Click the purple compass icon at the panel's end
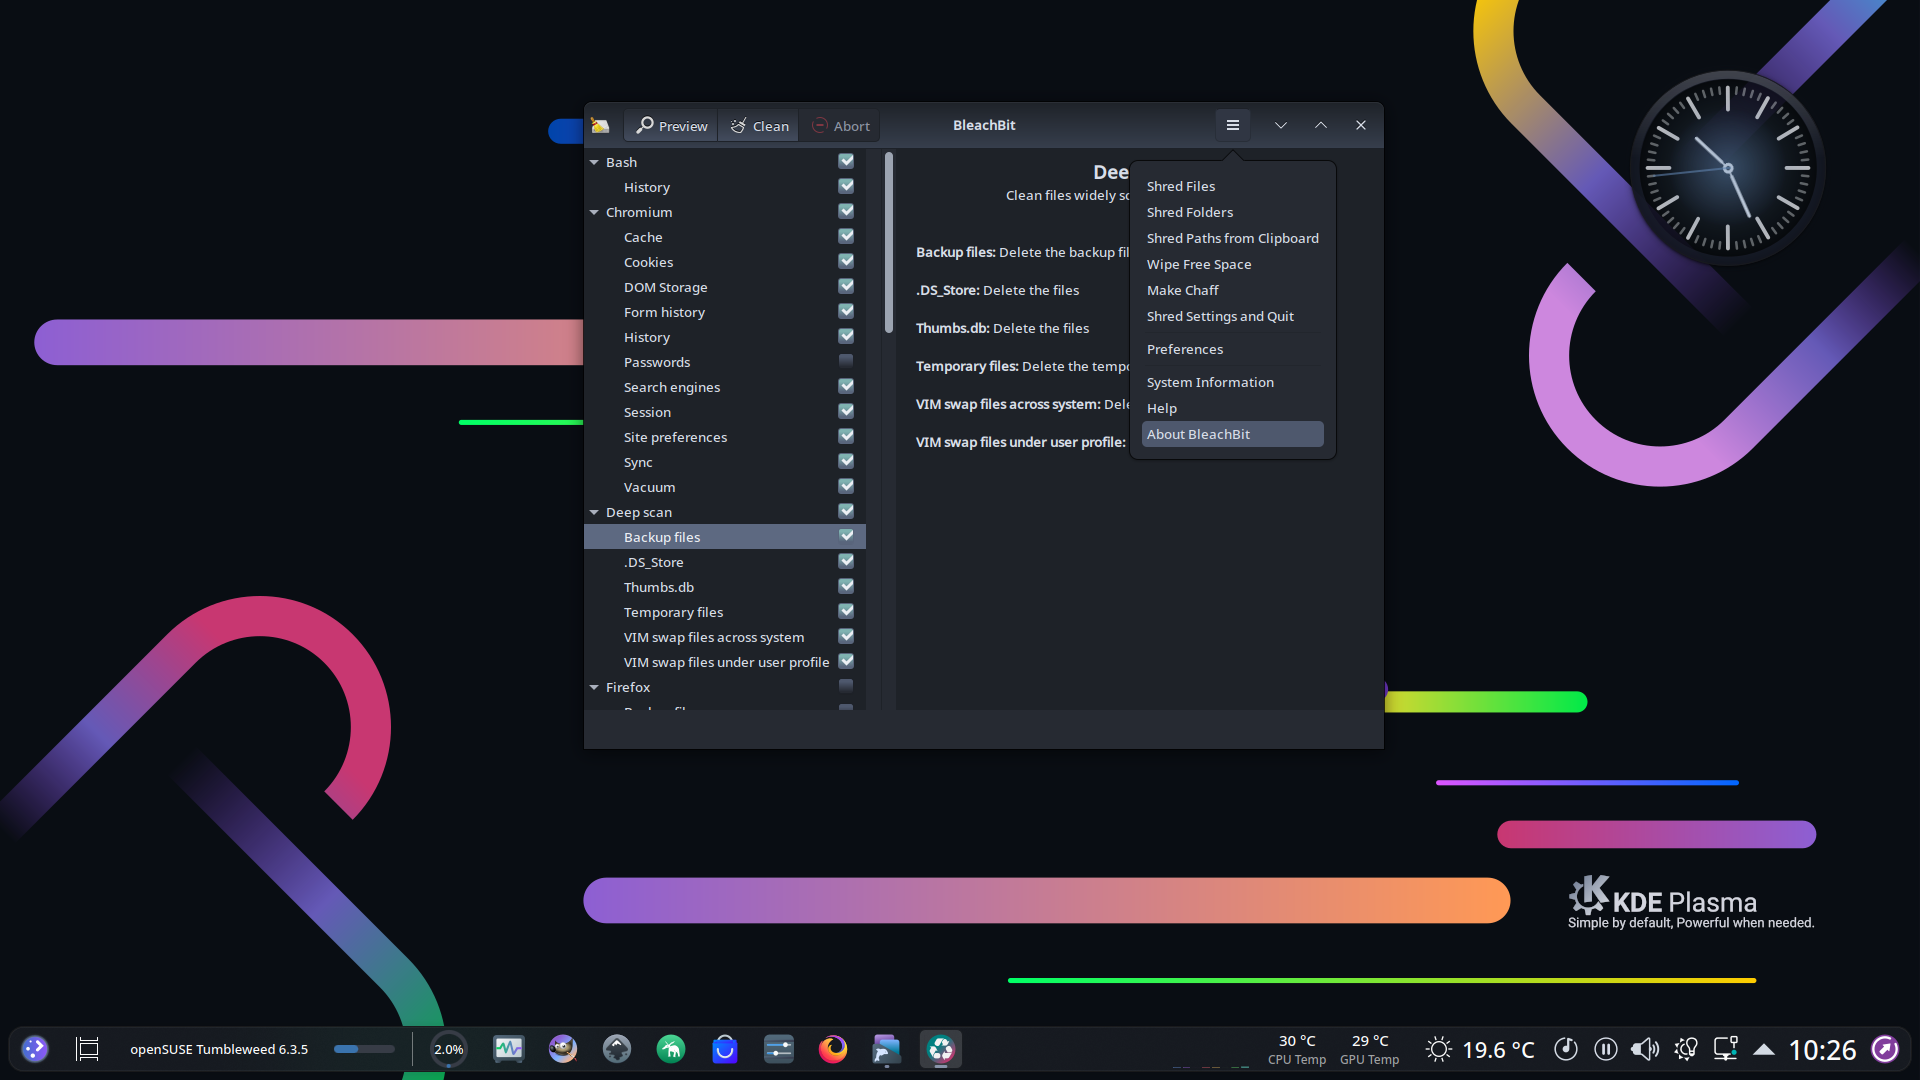 1885,1049
